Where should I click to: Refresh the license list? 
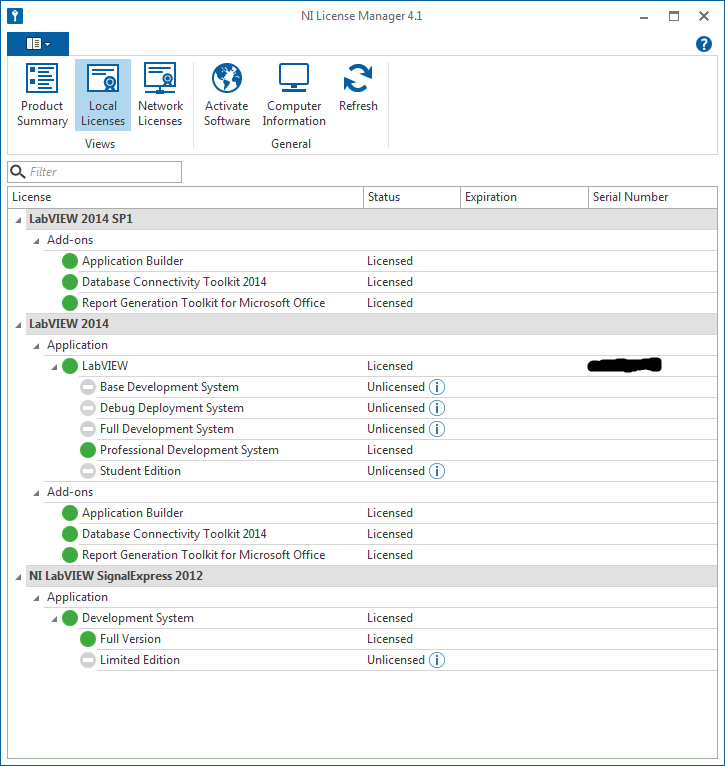(358, 88)
